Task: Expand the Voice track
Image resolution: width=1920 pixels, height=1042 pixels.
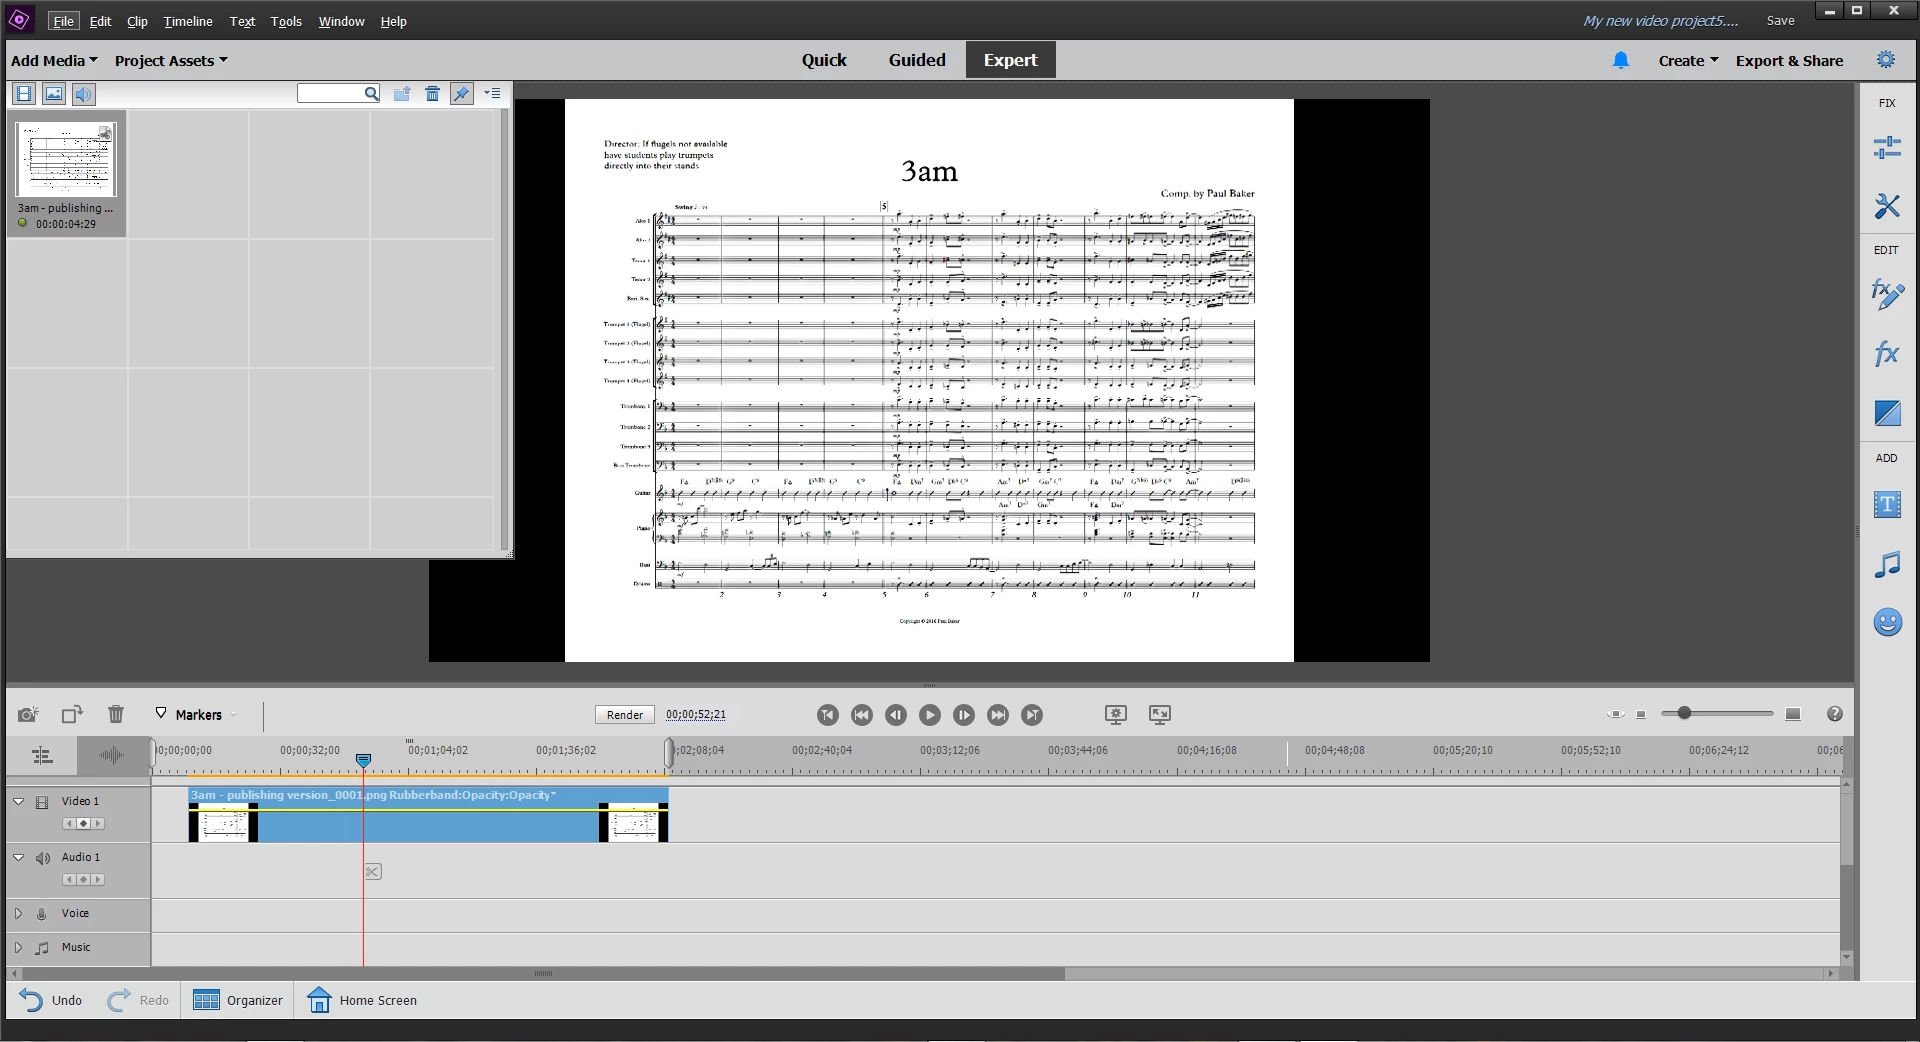Action: click(x=18, y=913)
